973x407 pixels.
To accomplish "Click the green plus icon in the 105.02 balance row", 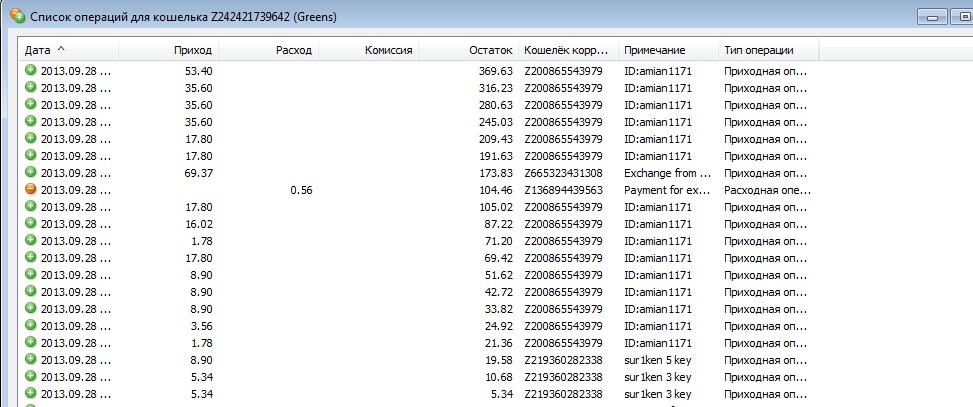I will 30,206.
